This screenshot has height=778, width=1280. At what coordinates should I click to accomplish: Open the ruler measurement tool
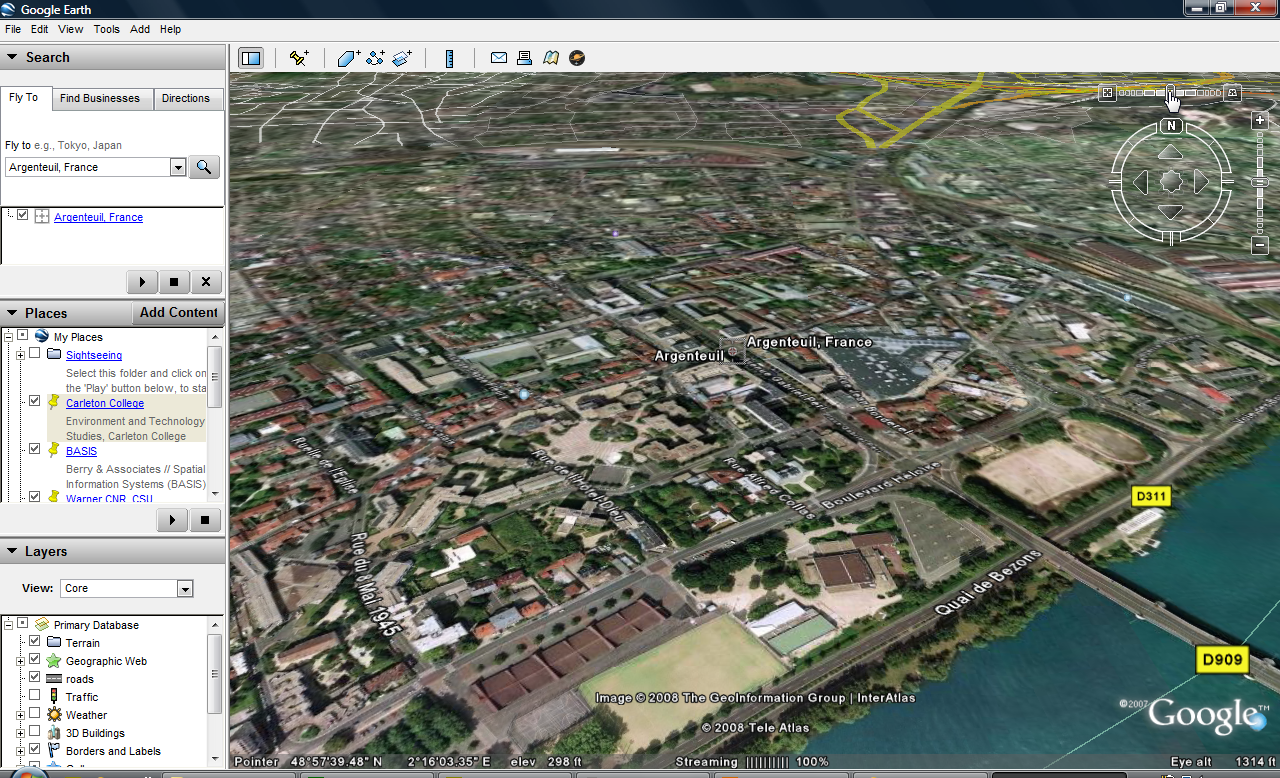pos(449,58)
